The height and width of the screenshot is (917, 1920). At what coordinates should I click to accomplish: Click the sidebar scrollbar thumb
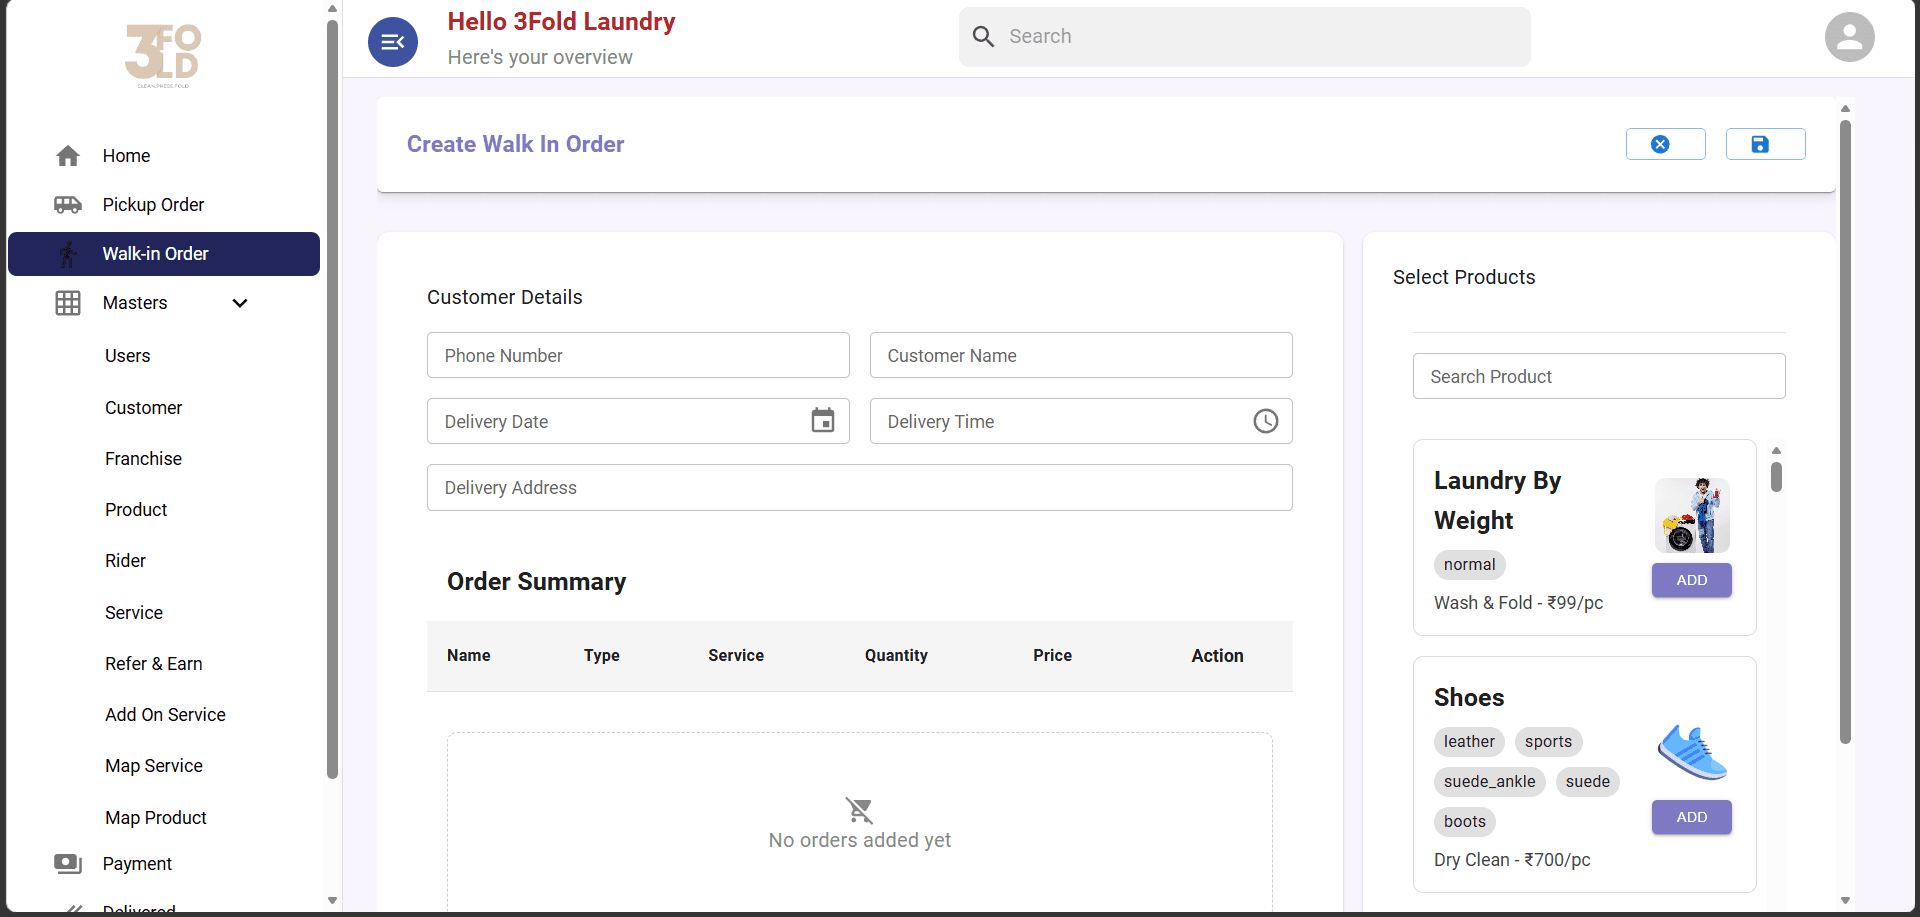pos(332,400)
